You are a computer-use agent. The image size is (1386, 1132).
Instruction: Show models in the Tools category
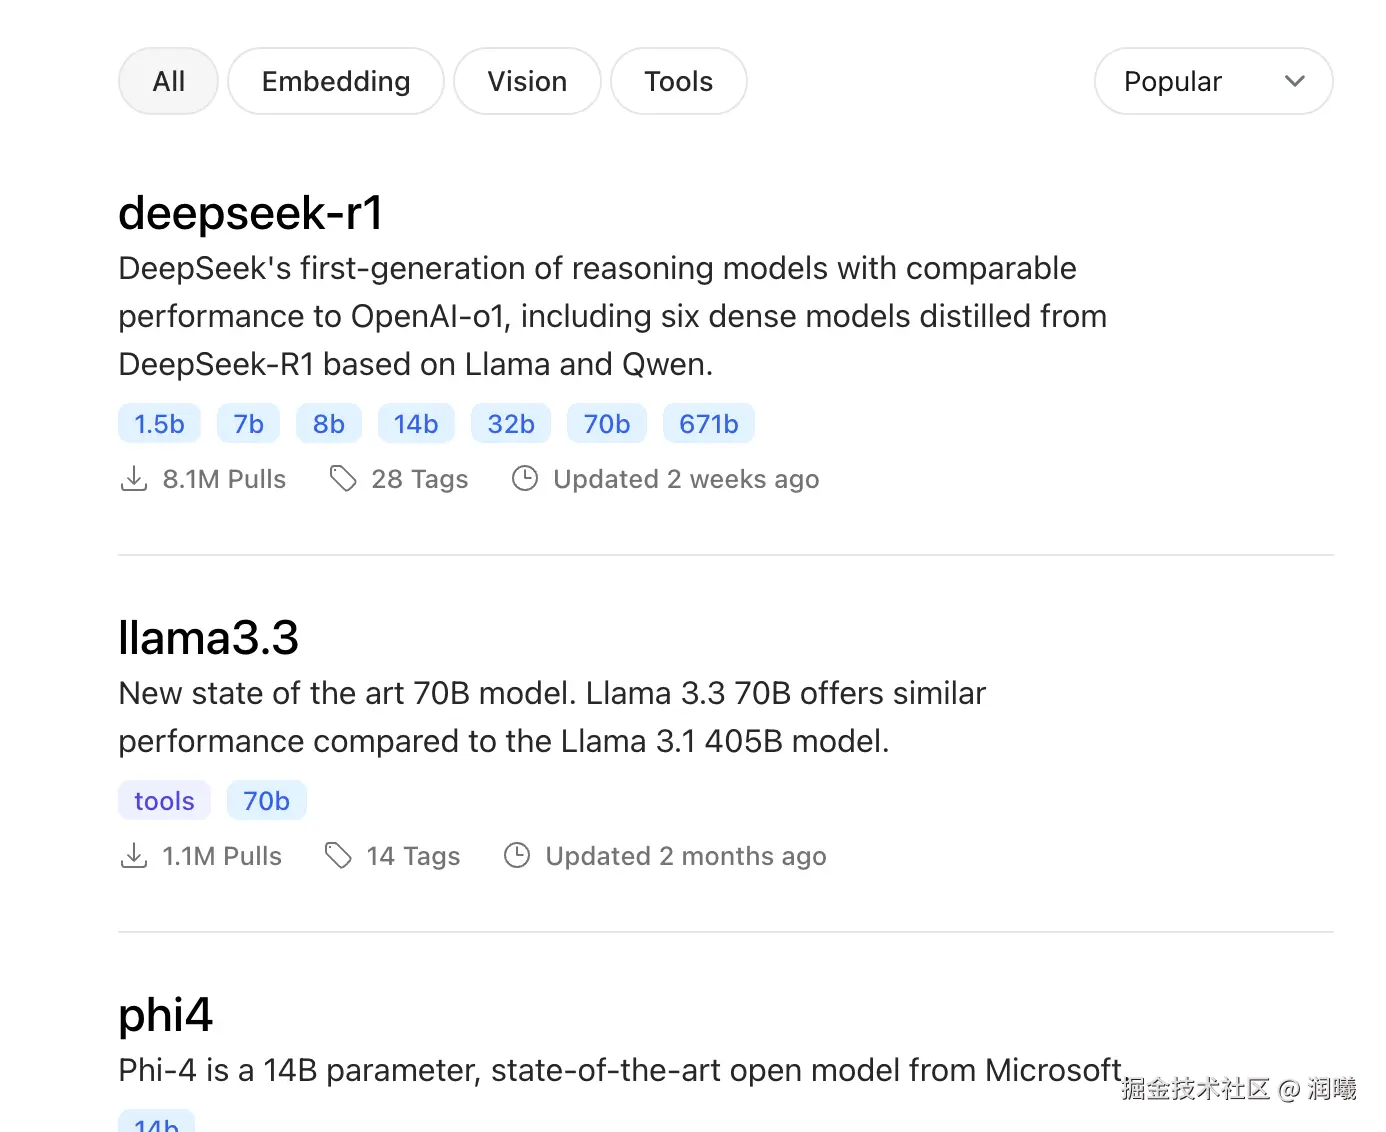click(x=678, y=81)
